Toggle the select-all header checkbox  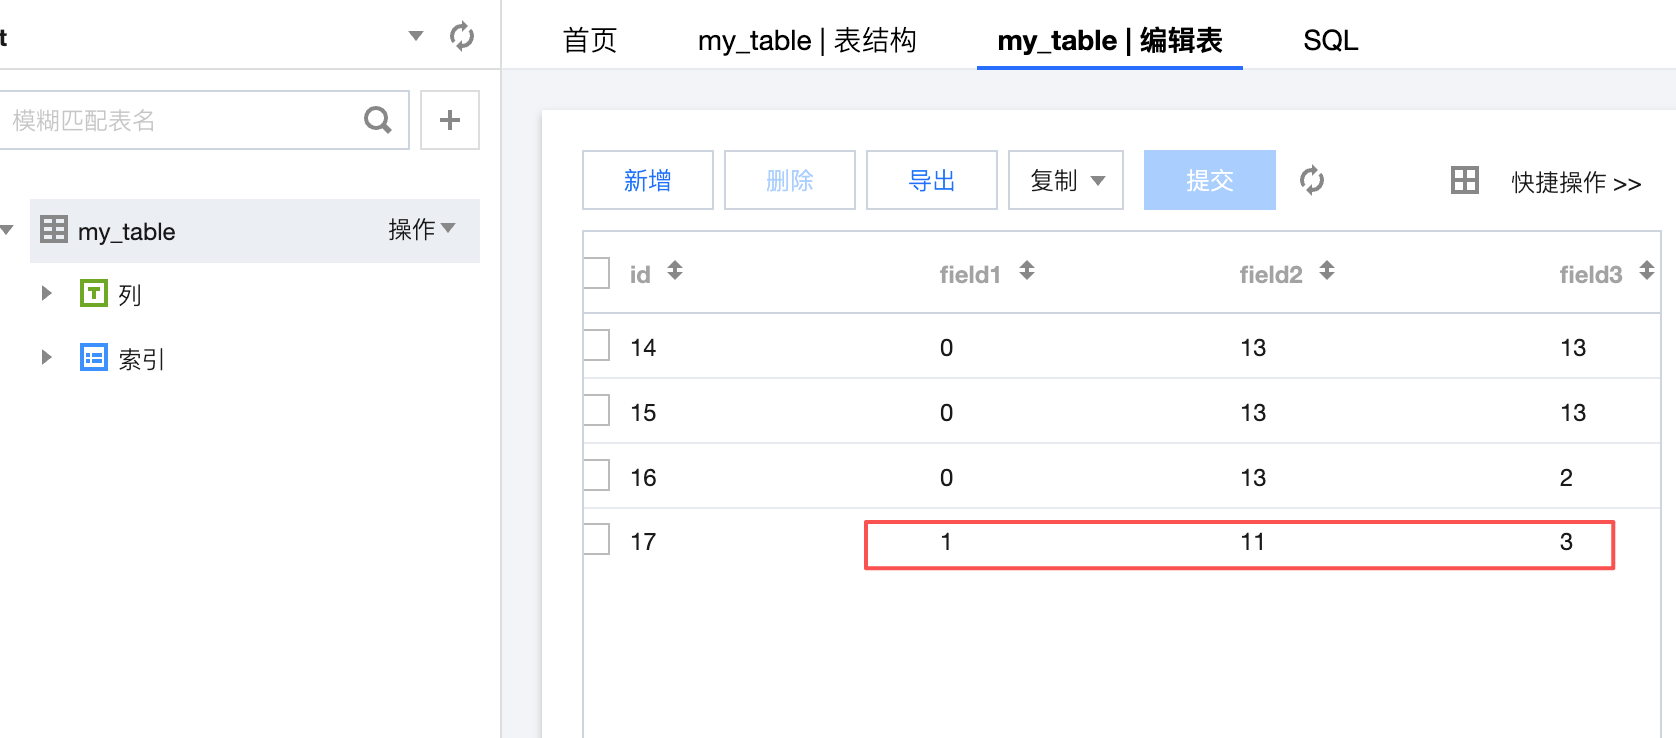pos(597,273)
